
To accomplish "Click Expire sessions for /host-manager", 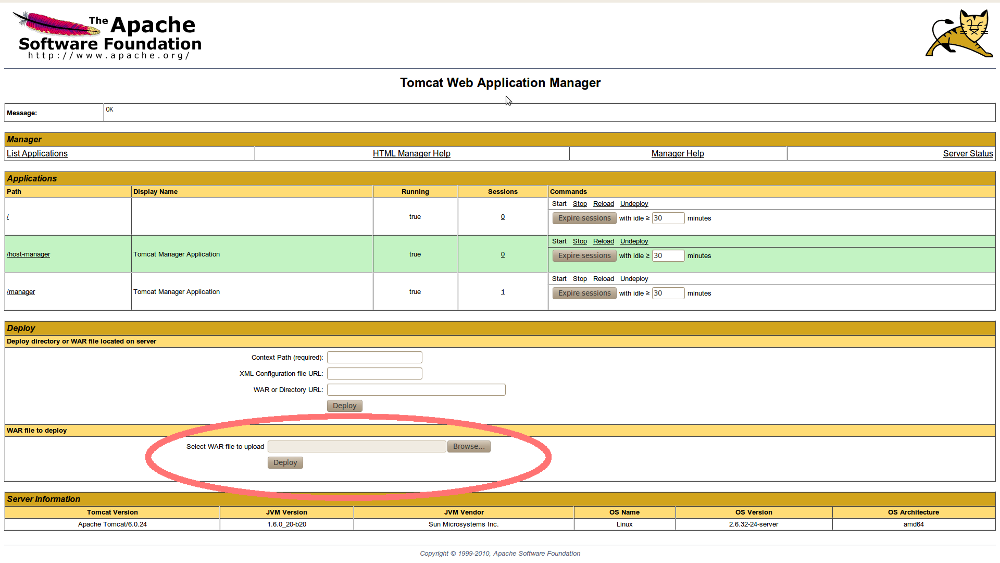I will 584,256.
